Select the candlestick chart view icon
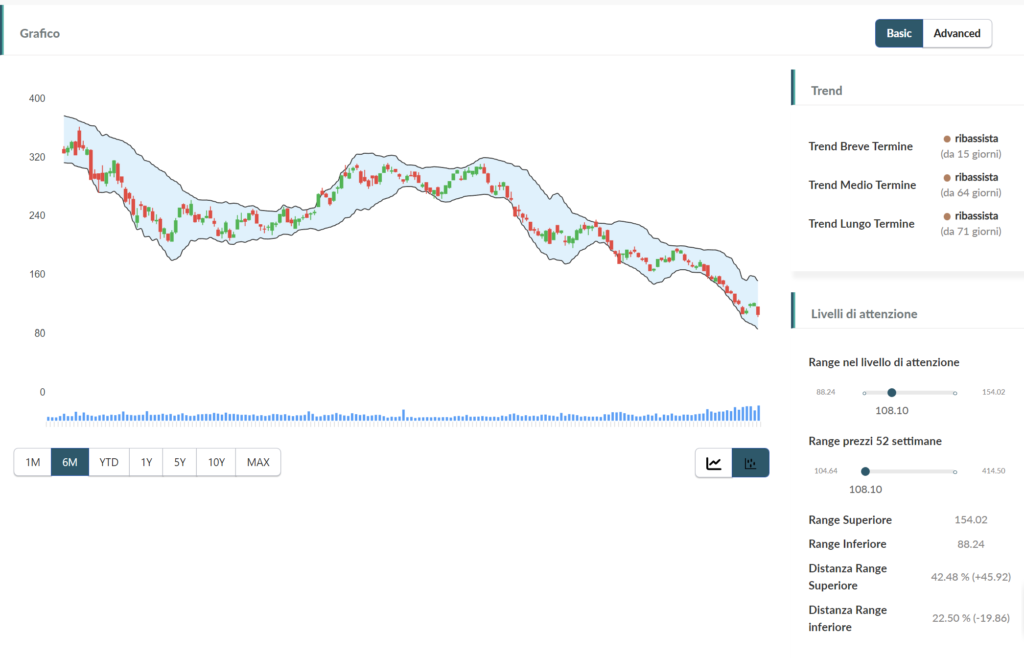The width and height of the screenshot is (1024, 658). (751, 463)
